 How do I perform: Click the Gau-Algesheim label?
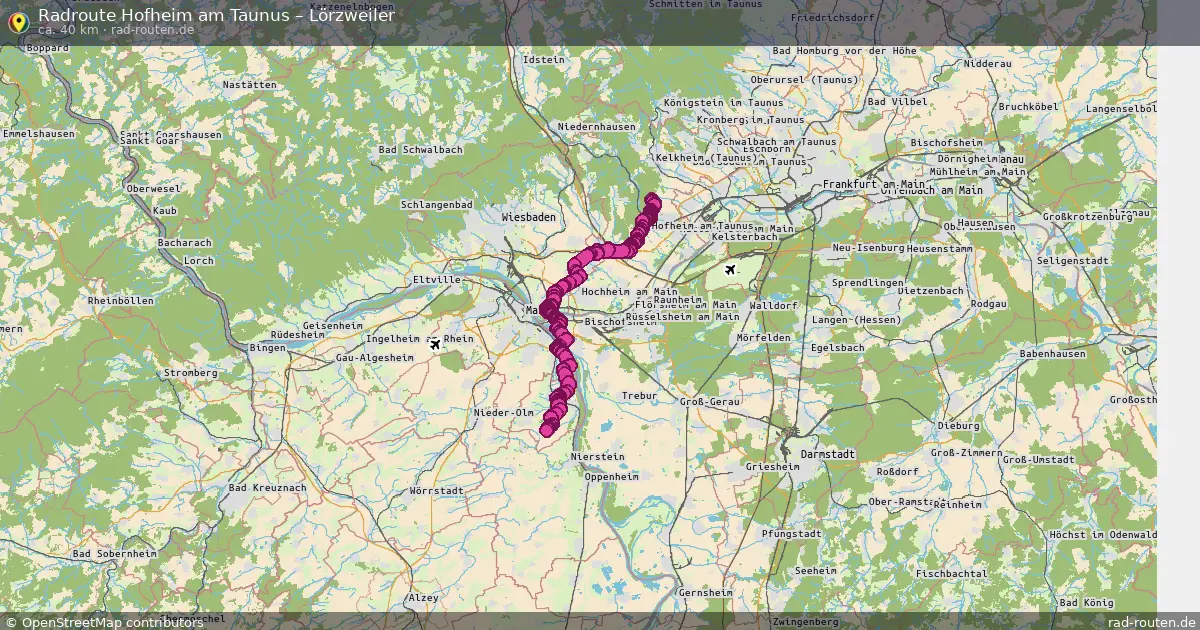pyautogui.click(x=376, y=357)
